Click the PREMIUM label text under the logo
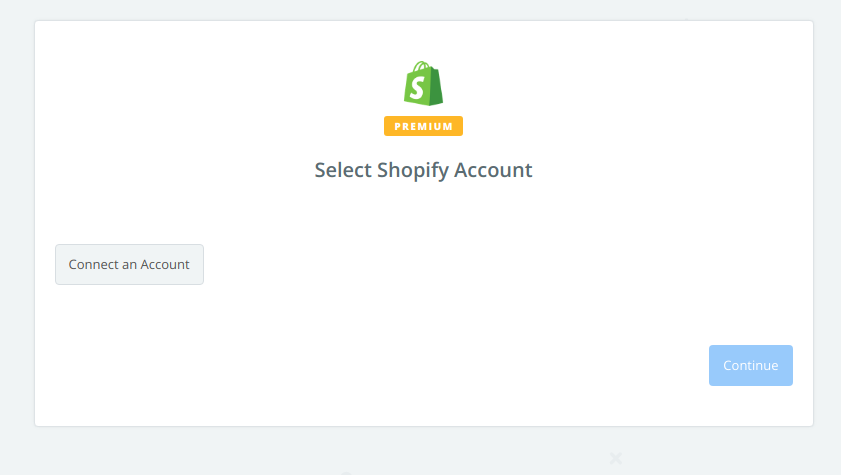 pos(423,127)
